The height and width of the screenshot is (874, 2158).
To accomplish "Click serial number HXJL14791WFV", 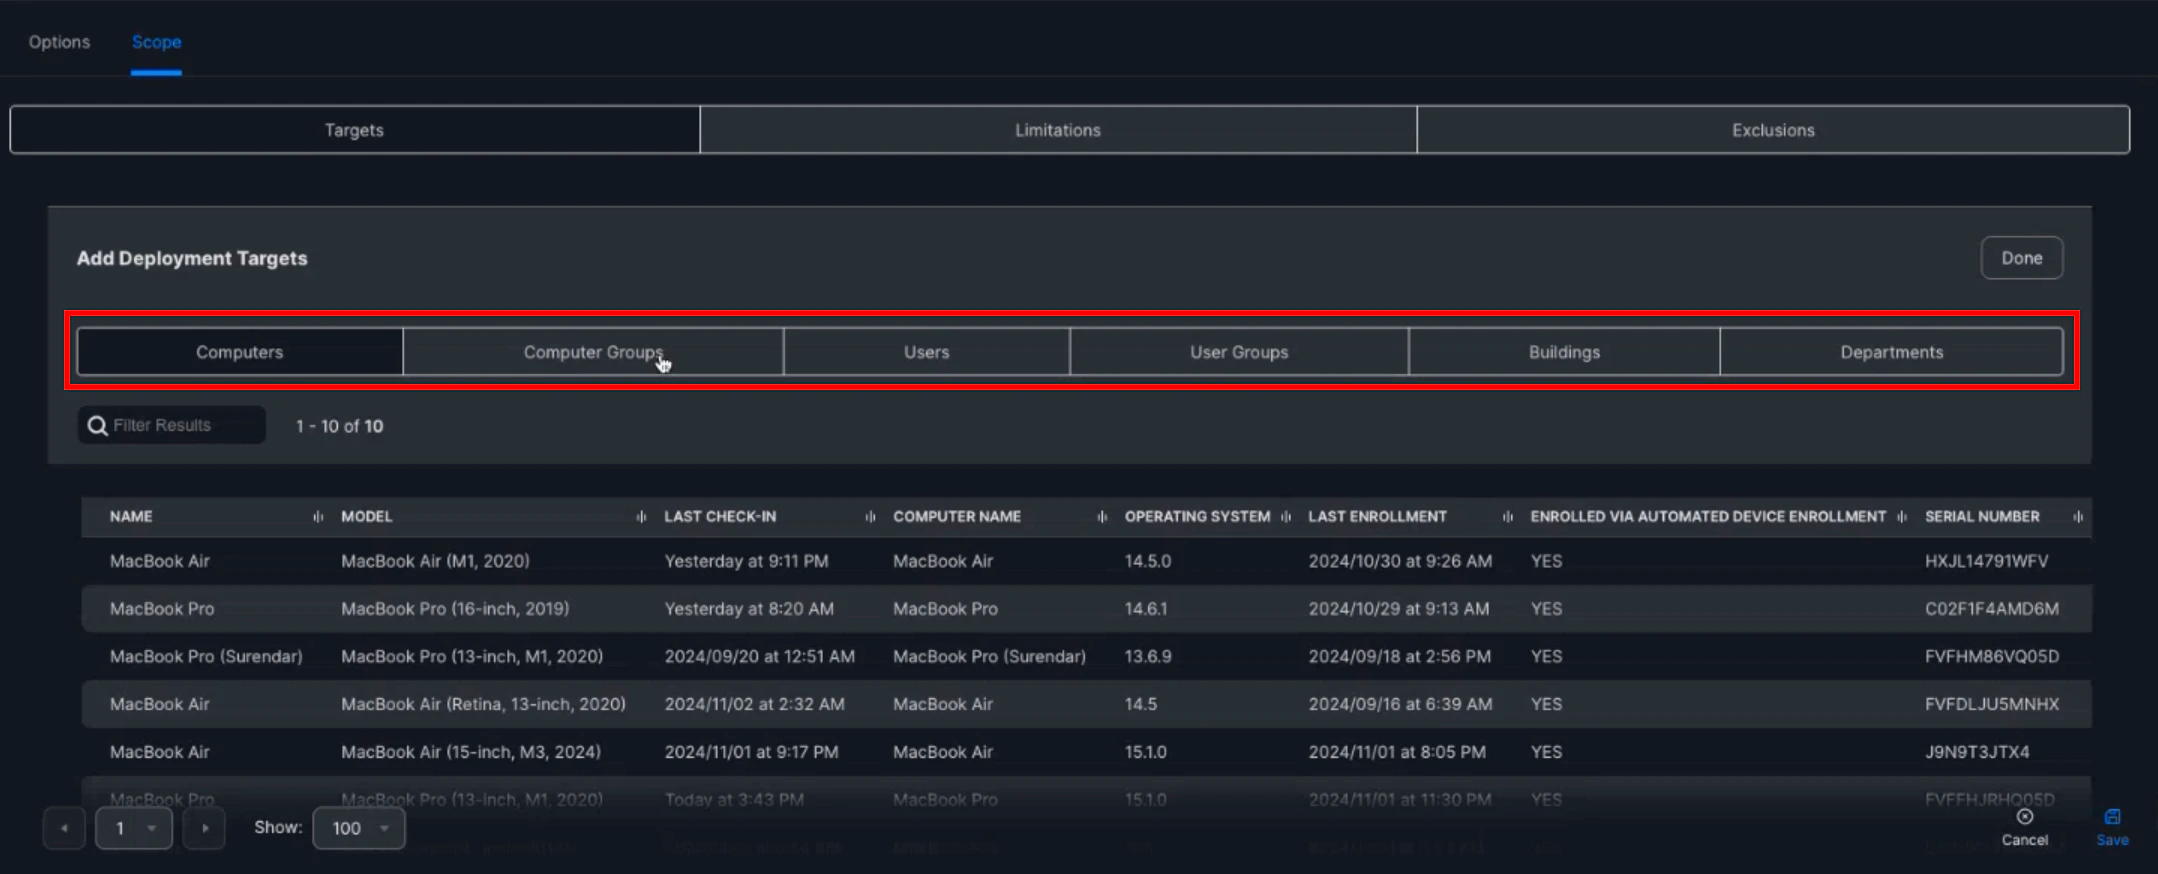I will 1986,561.
